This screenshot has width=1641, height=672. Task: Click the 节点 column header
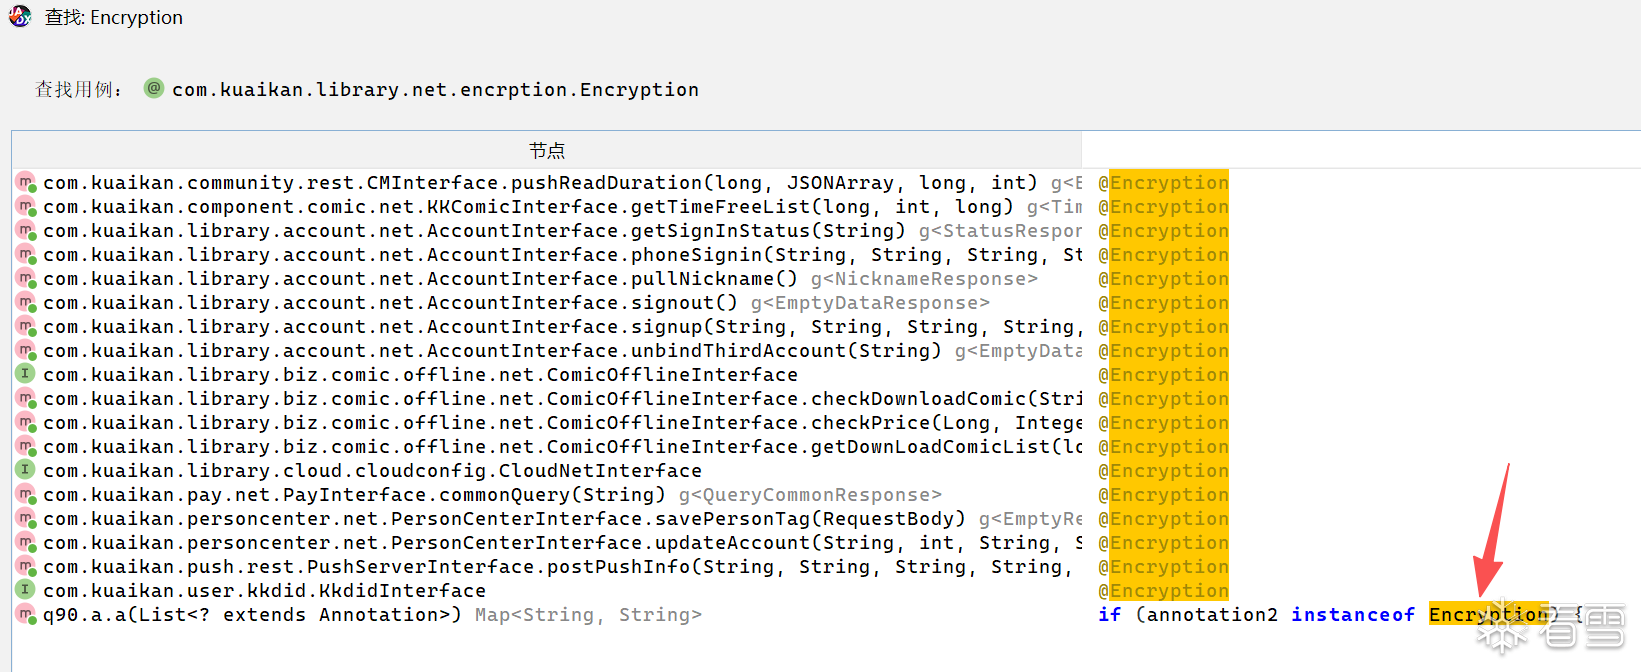tap(546, 150)
